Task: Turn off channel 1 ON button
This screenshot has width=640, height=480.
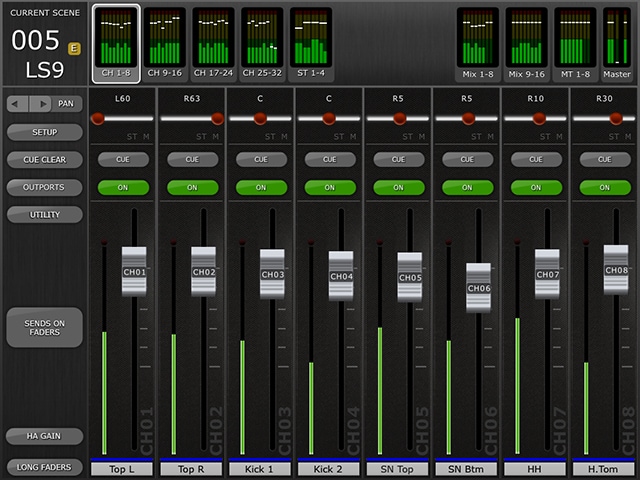Action: pyautogui.click(x=123, y=187)
